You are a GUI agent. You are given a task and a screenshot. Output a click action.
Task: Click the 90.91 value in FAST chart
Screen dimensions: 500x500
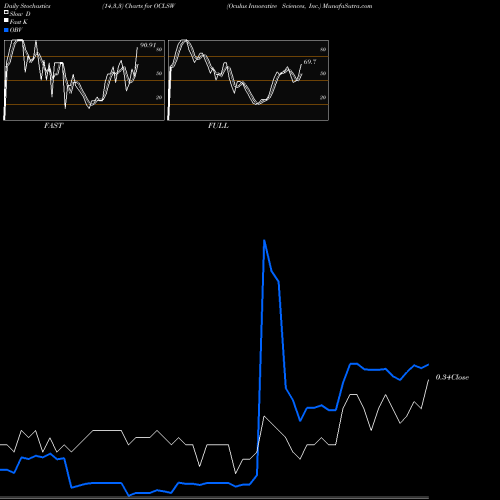tap(148, 45)
